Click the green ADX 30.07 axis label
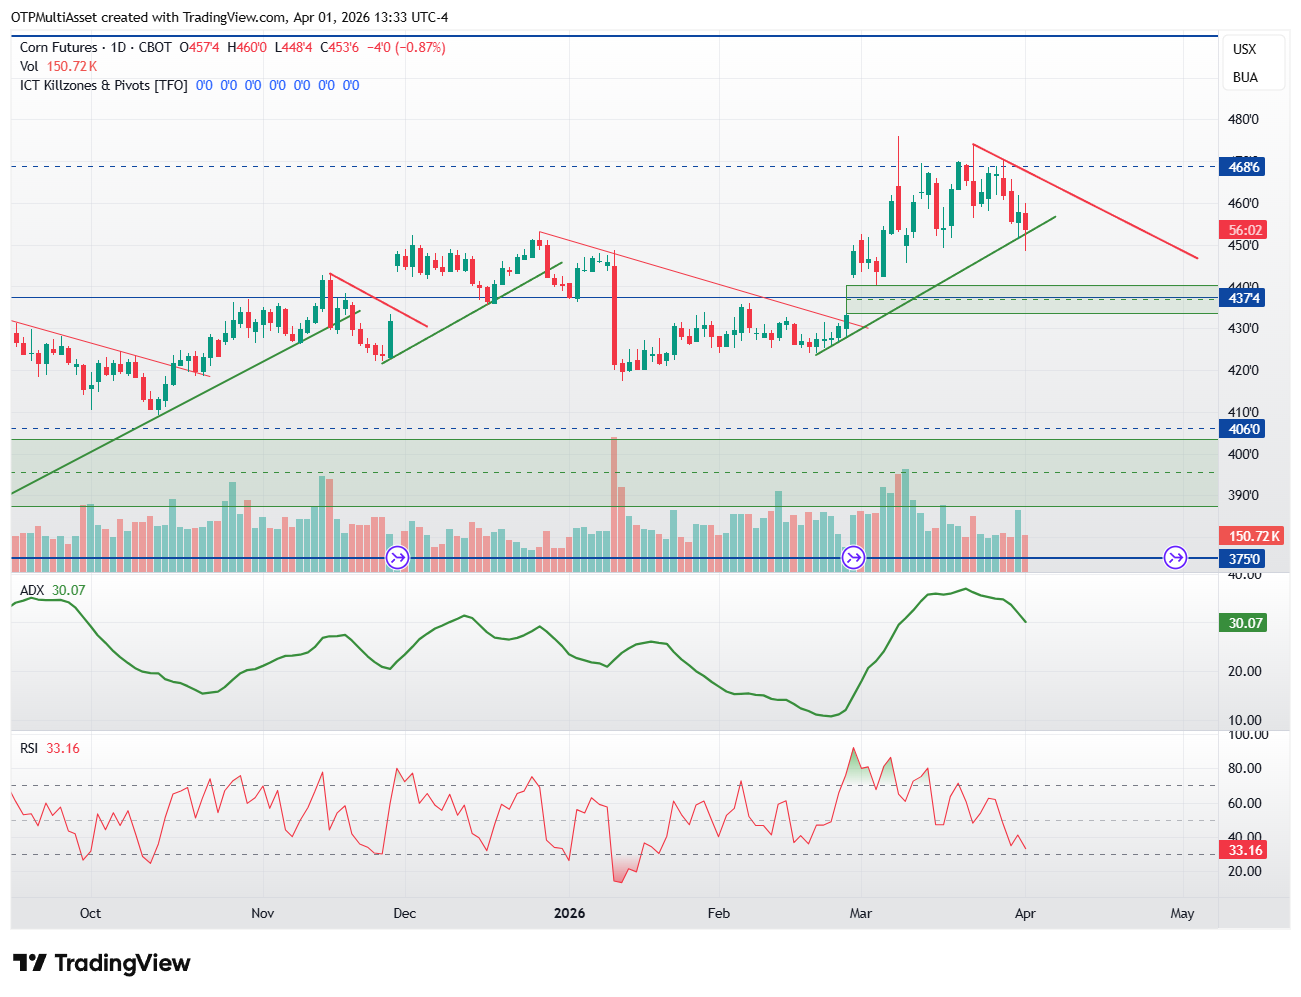The height and width of the screenshot is (997, 1301). click(x=1245, y=623)
